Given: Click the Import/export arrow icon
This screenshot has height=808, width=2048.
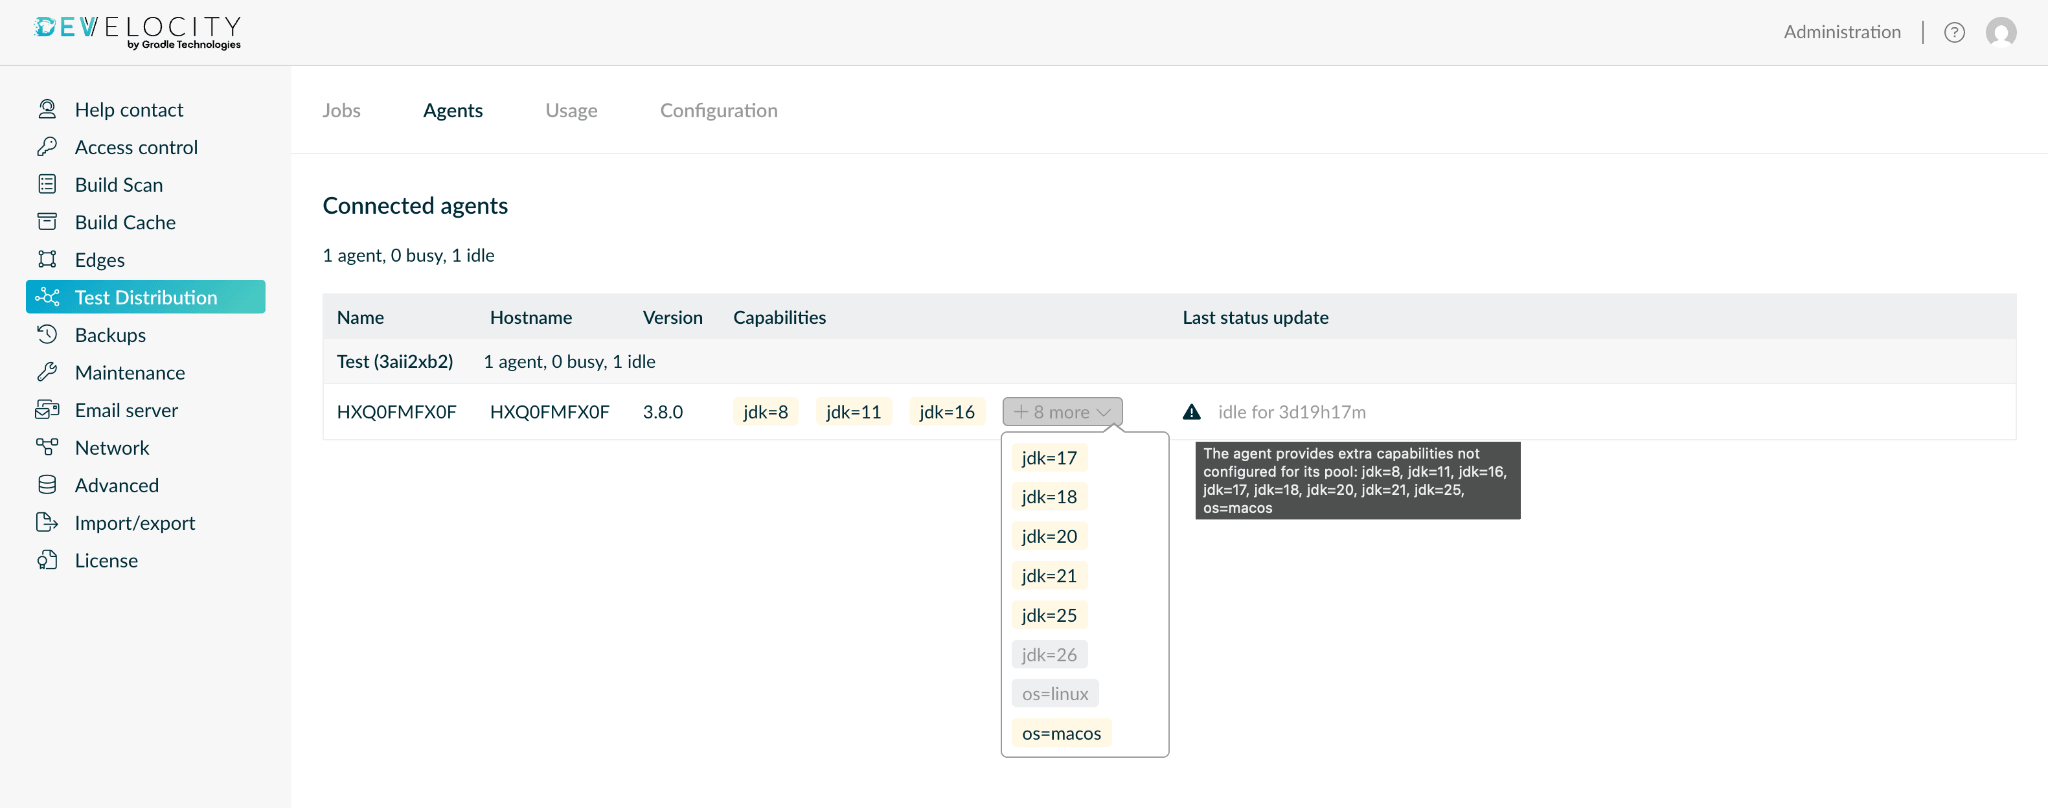Looking at the screenshot, I should coord(47,522).
